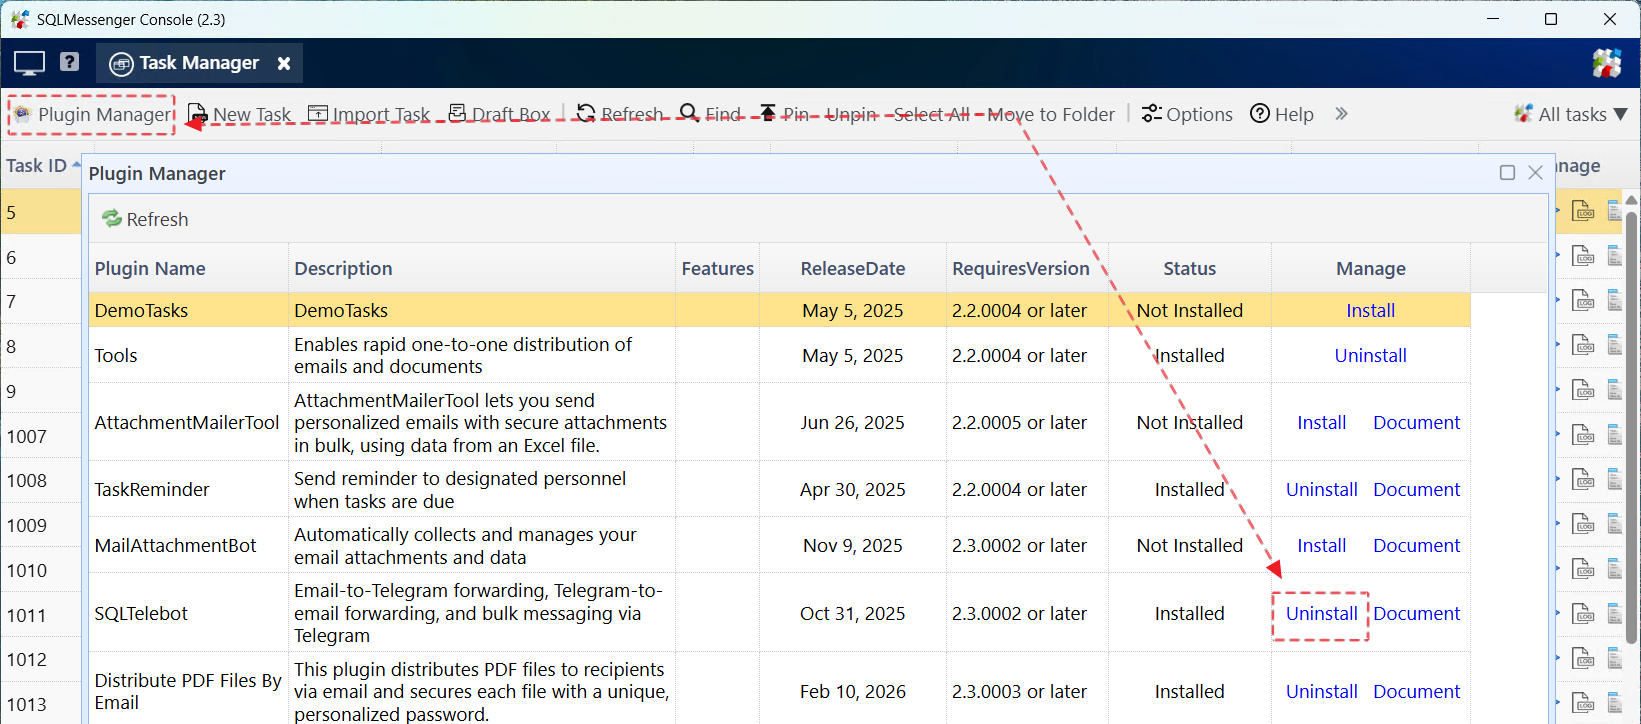Install the MailAttachmentBot plugin

1321,545
